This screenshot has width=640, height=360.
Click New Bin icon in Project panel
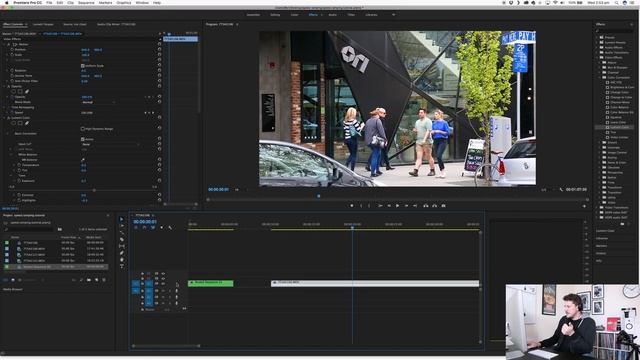pyautogui.click(x=89, y=280)
